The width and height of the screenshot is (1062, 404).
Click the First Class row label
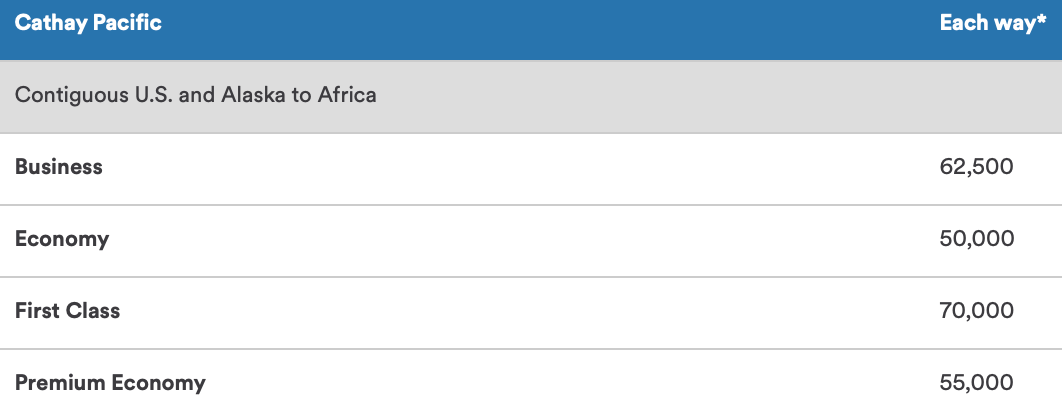point(67,311)
